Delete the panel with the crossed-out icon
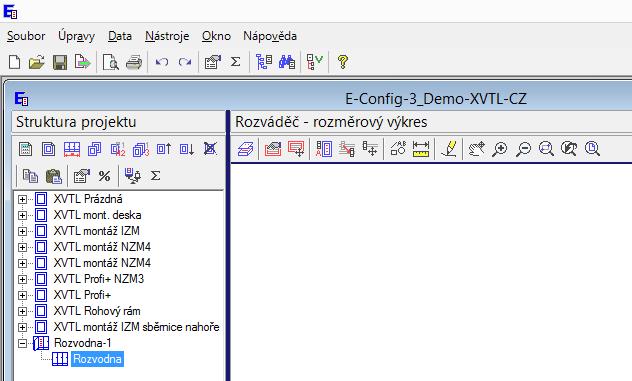 [x=210, y=149]
